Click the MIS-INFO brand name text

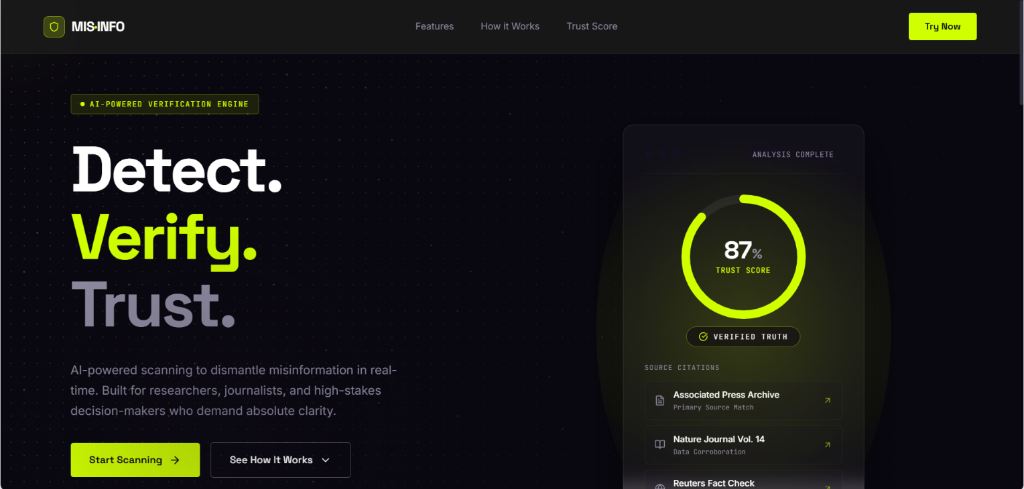(x=98, y=27)
